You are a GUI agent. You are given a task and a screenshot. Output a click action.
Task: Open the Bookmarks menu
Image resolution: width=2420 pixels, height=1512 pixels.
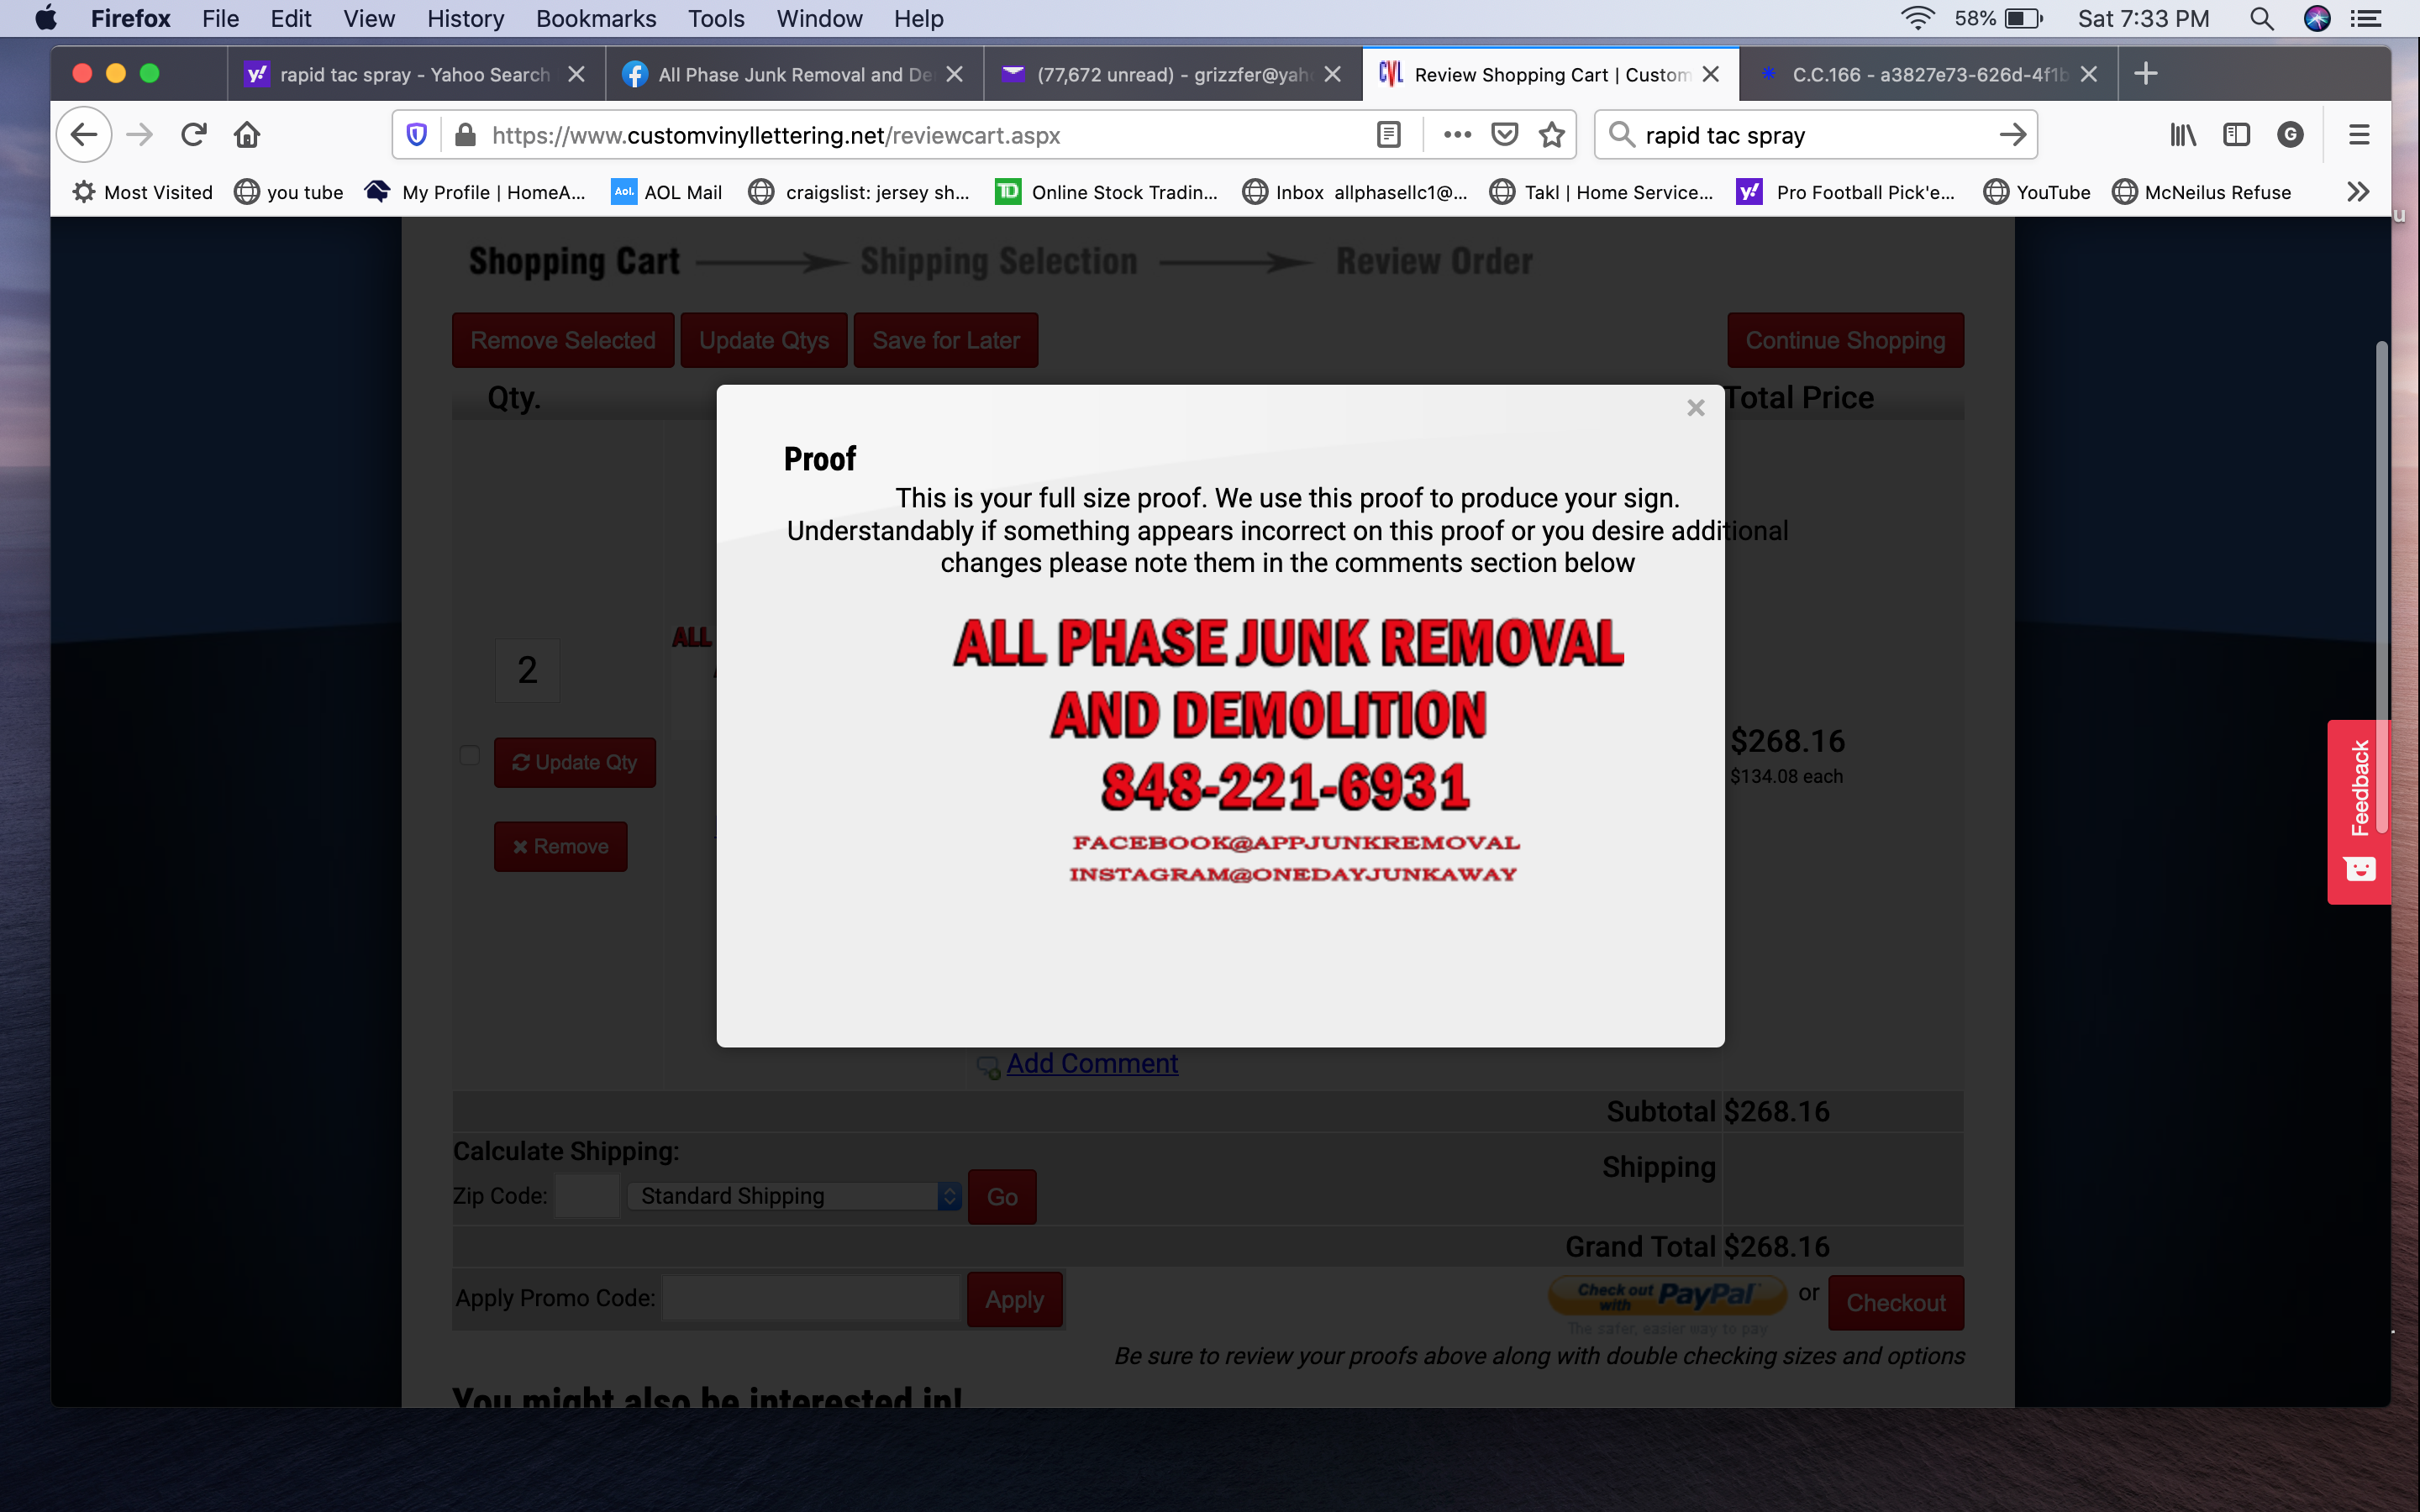(x=596, y=19)
